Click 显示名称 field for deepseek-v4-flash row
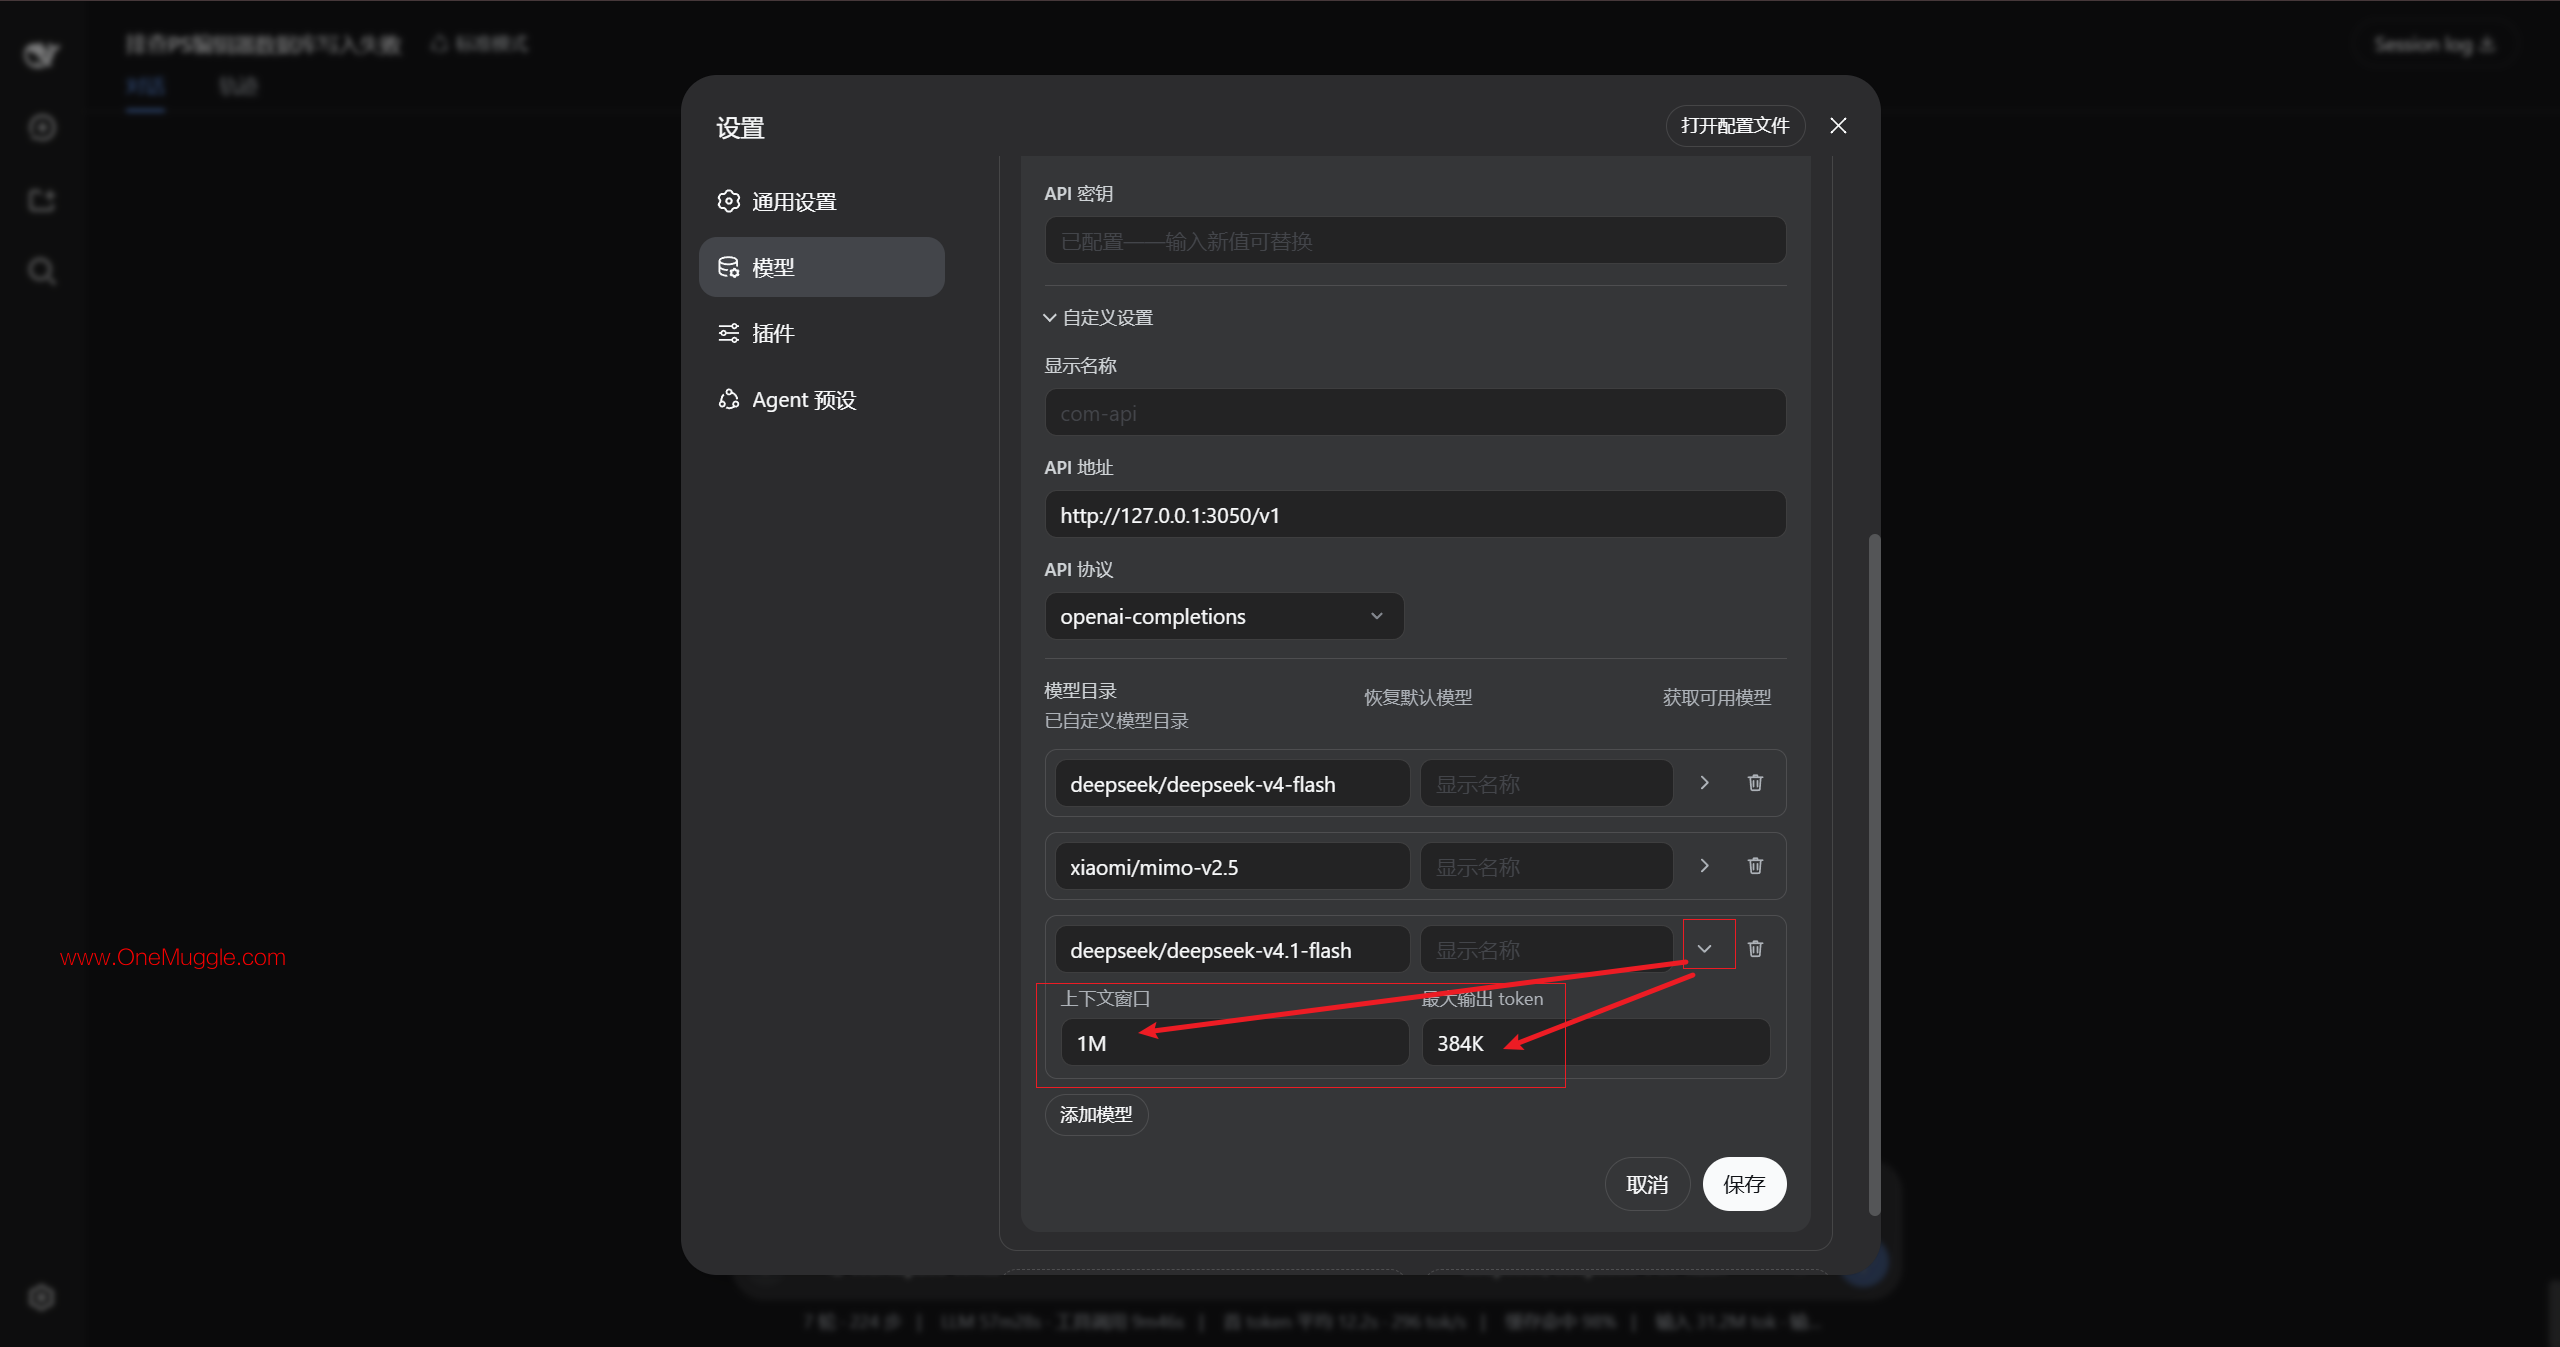 click(1546, 784)
